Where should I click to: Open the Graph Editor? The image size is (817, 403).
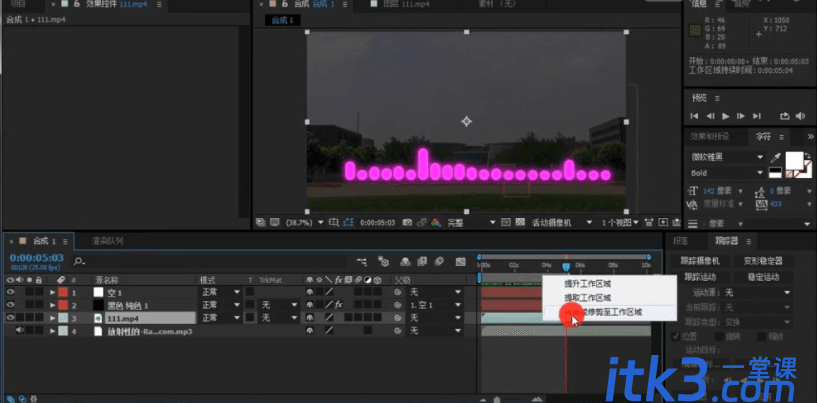click(x=460, y=261)
